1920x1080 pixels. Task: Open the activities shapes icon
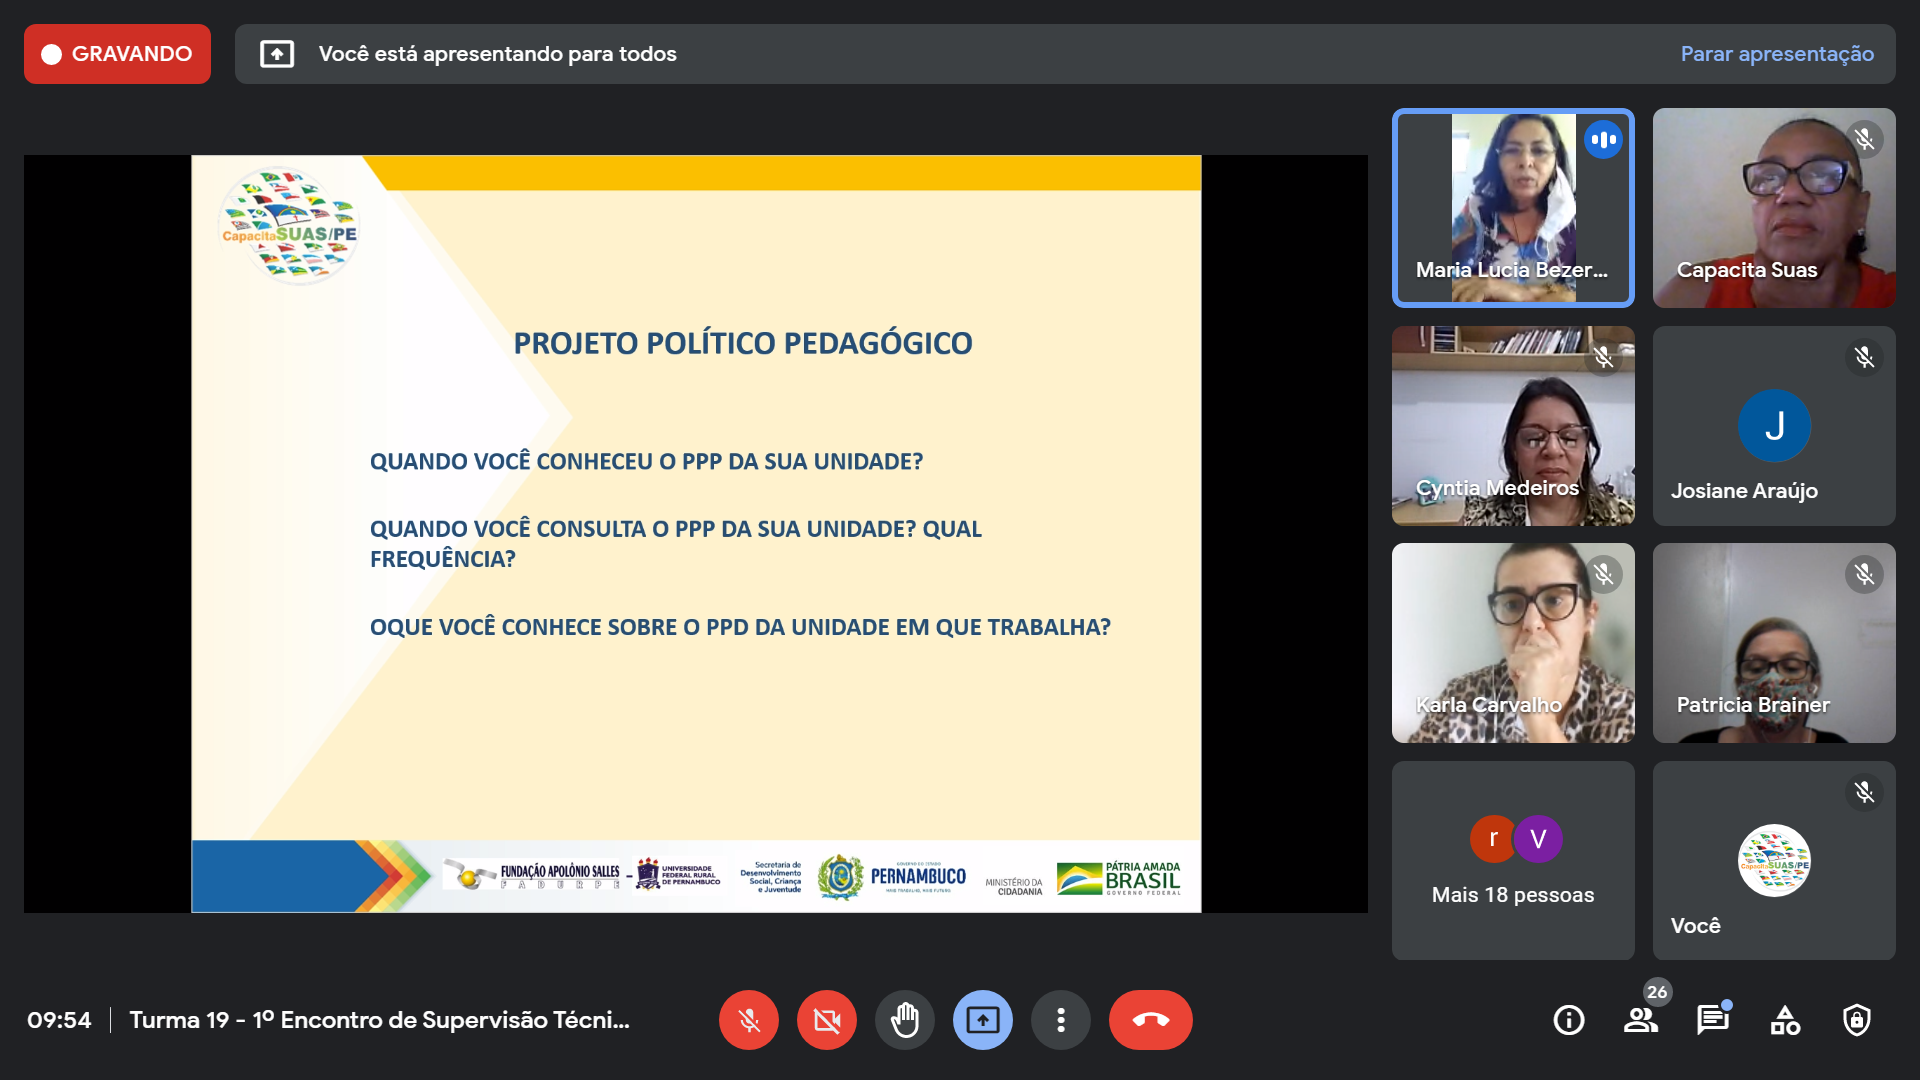[x=1785, y=1020]
